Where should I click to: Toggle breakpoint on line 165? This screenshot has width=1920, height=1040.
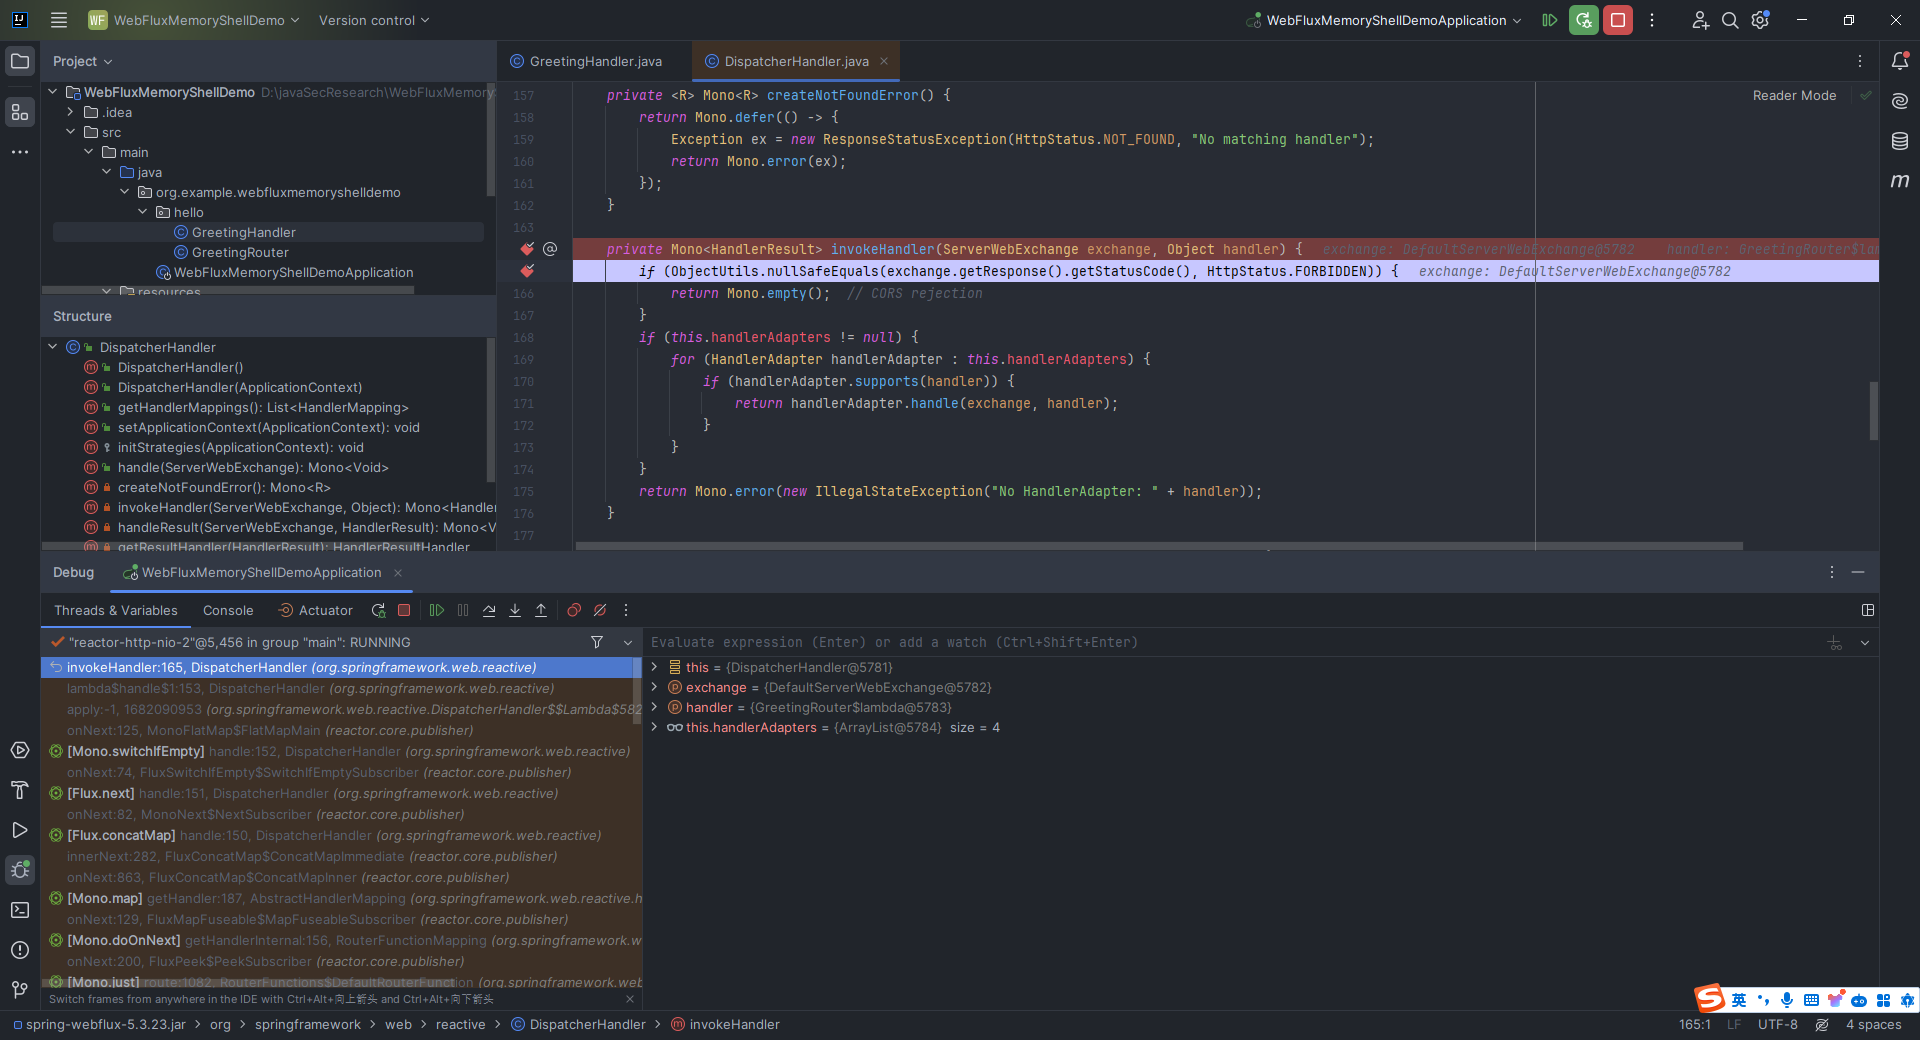coord(527,271)
